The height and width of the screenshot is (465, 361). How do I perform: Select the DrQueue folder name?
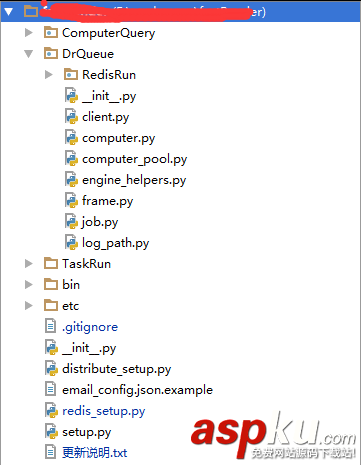tap(88, 54)
